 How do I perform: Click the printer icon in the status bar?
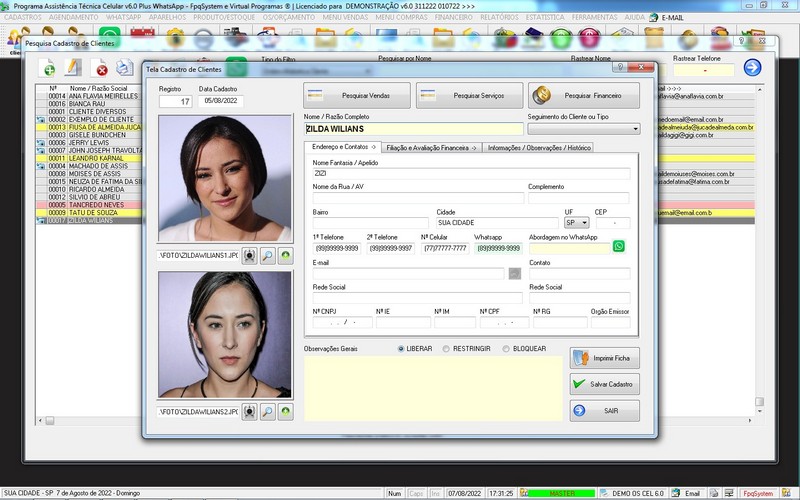coord(714,493)
